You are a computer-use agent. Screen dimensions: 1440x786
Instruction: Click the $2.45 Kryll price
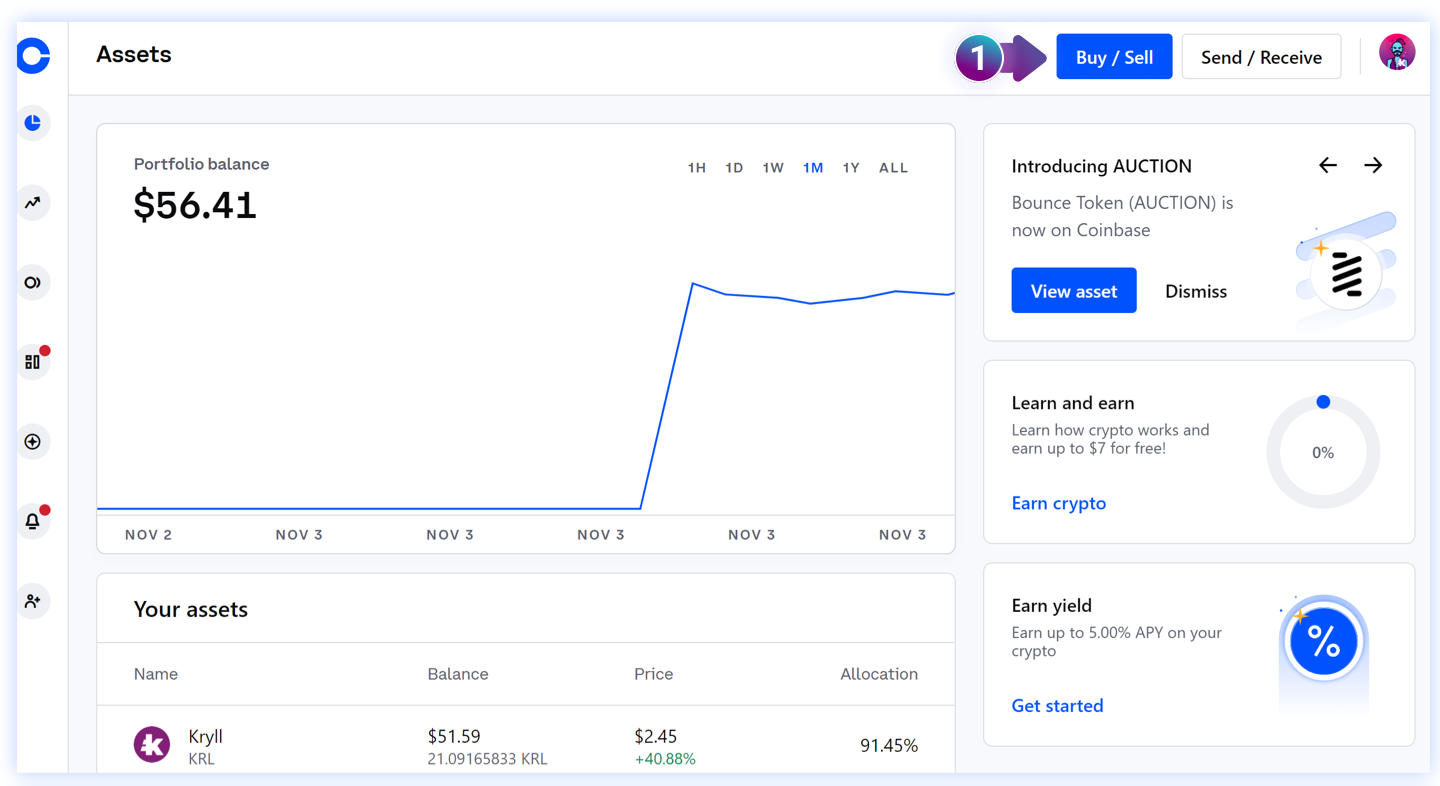656,736
